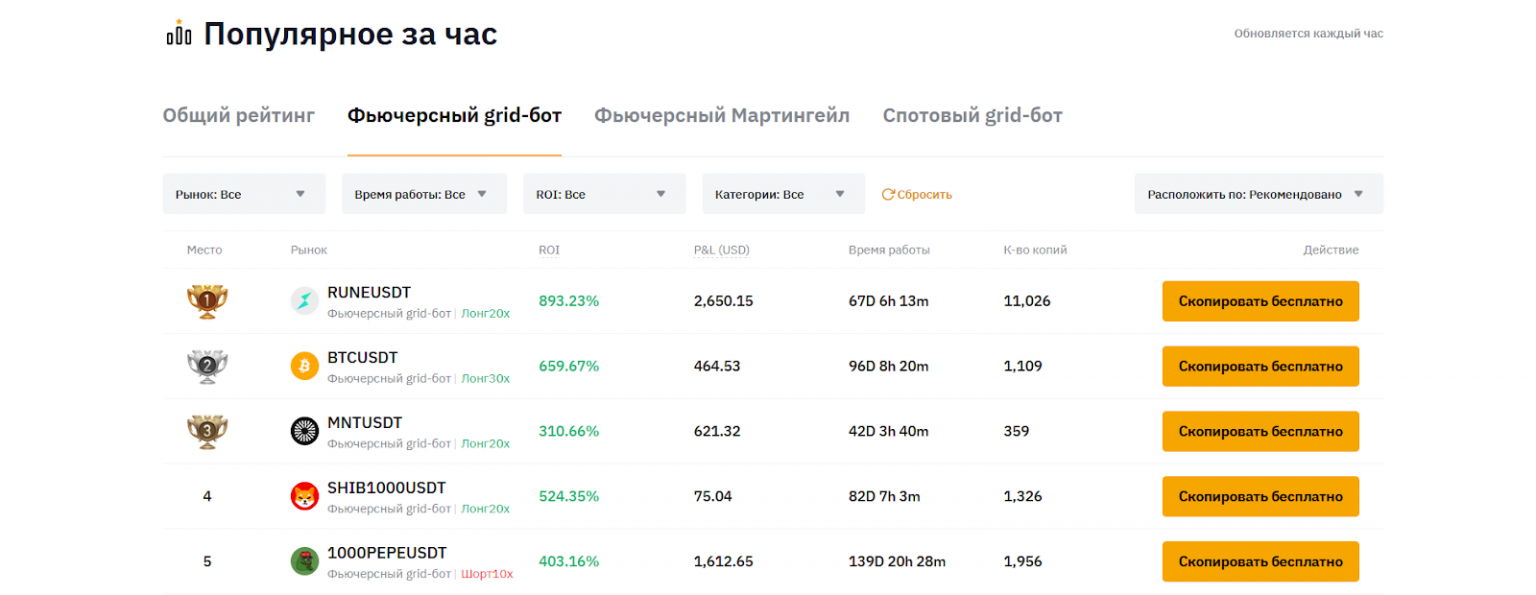Open the Расположить по sorting dropdown

pyautogui.click(x=1258, y=194)
